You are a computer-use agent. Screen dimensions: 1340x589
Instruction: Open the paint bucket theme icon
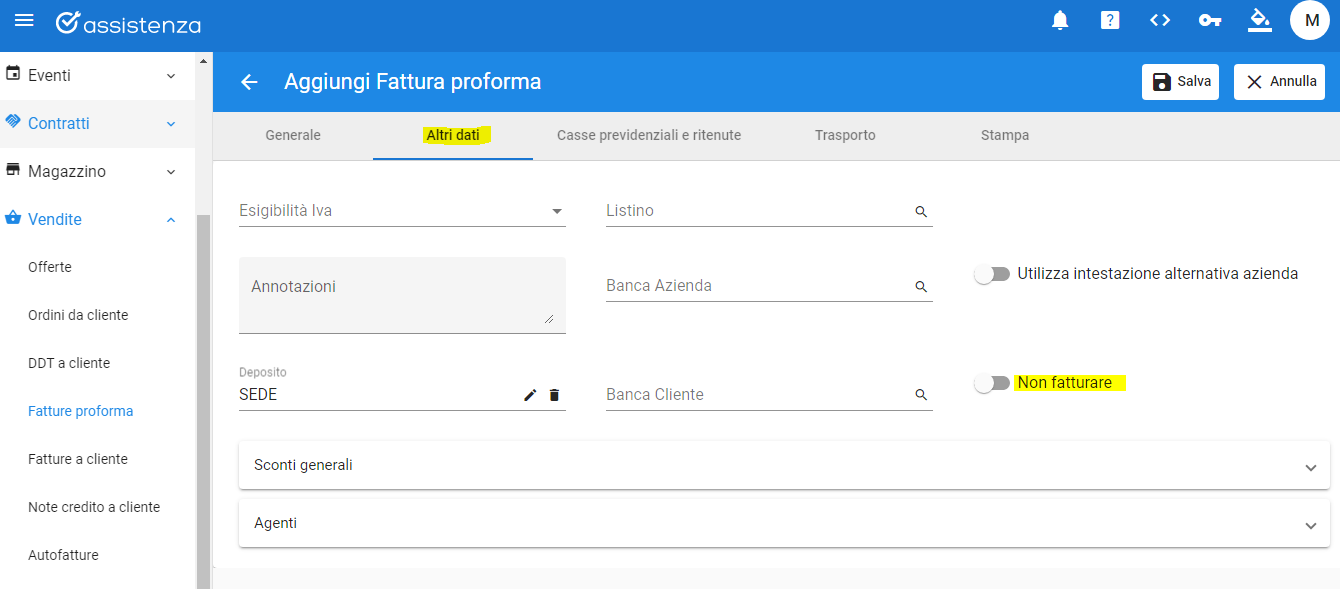(x=1260, y=20)
